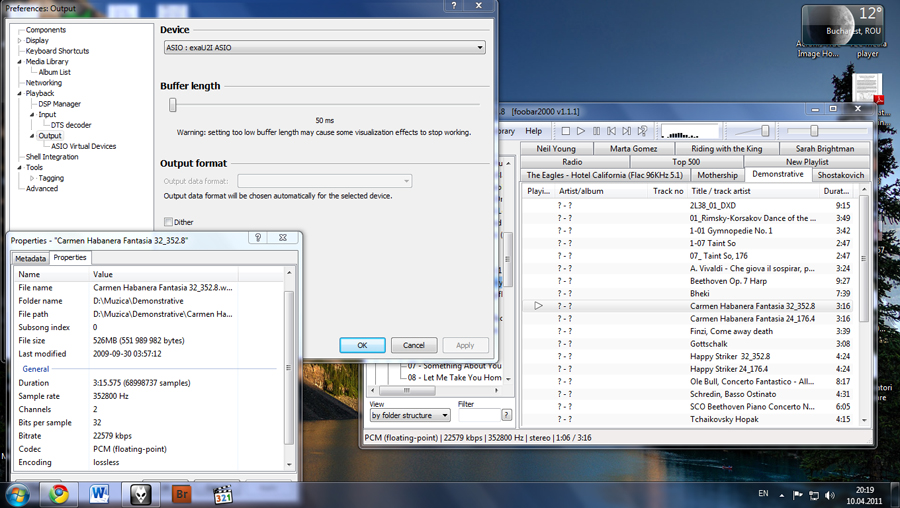Click the Preferences dialog help question mark
This screenshot has width=900, height=508.
tap(453, 5)
